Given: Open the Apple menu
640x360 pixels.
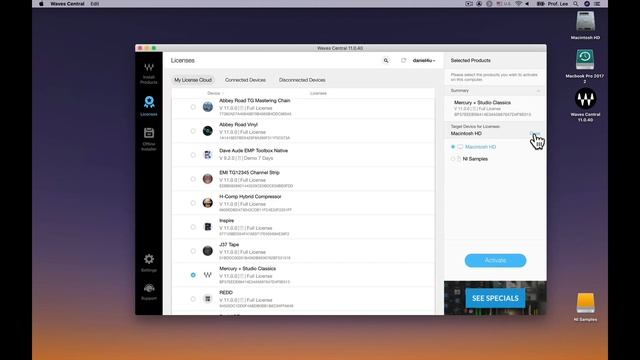Looking at the screenshot, I should [x=41, y=4].
